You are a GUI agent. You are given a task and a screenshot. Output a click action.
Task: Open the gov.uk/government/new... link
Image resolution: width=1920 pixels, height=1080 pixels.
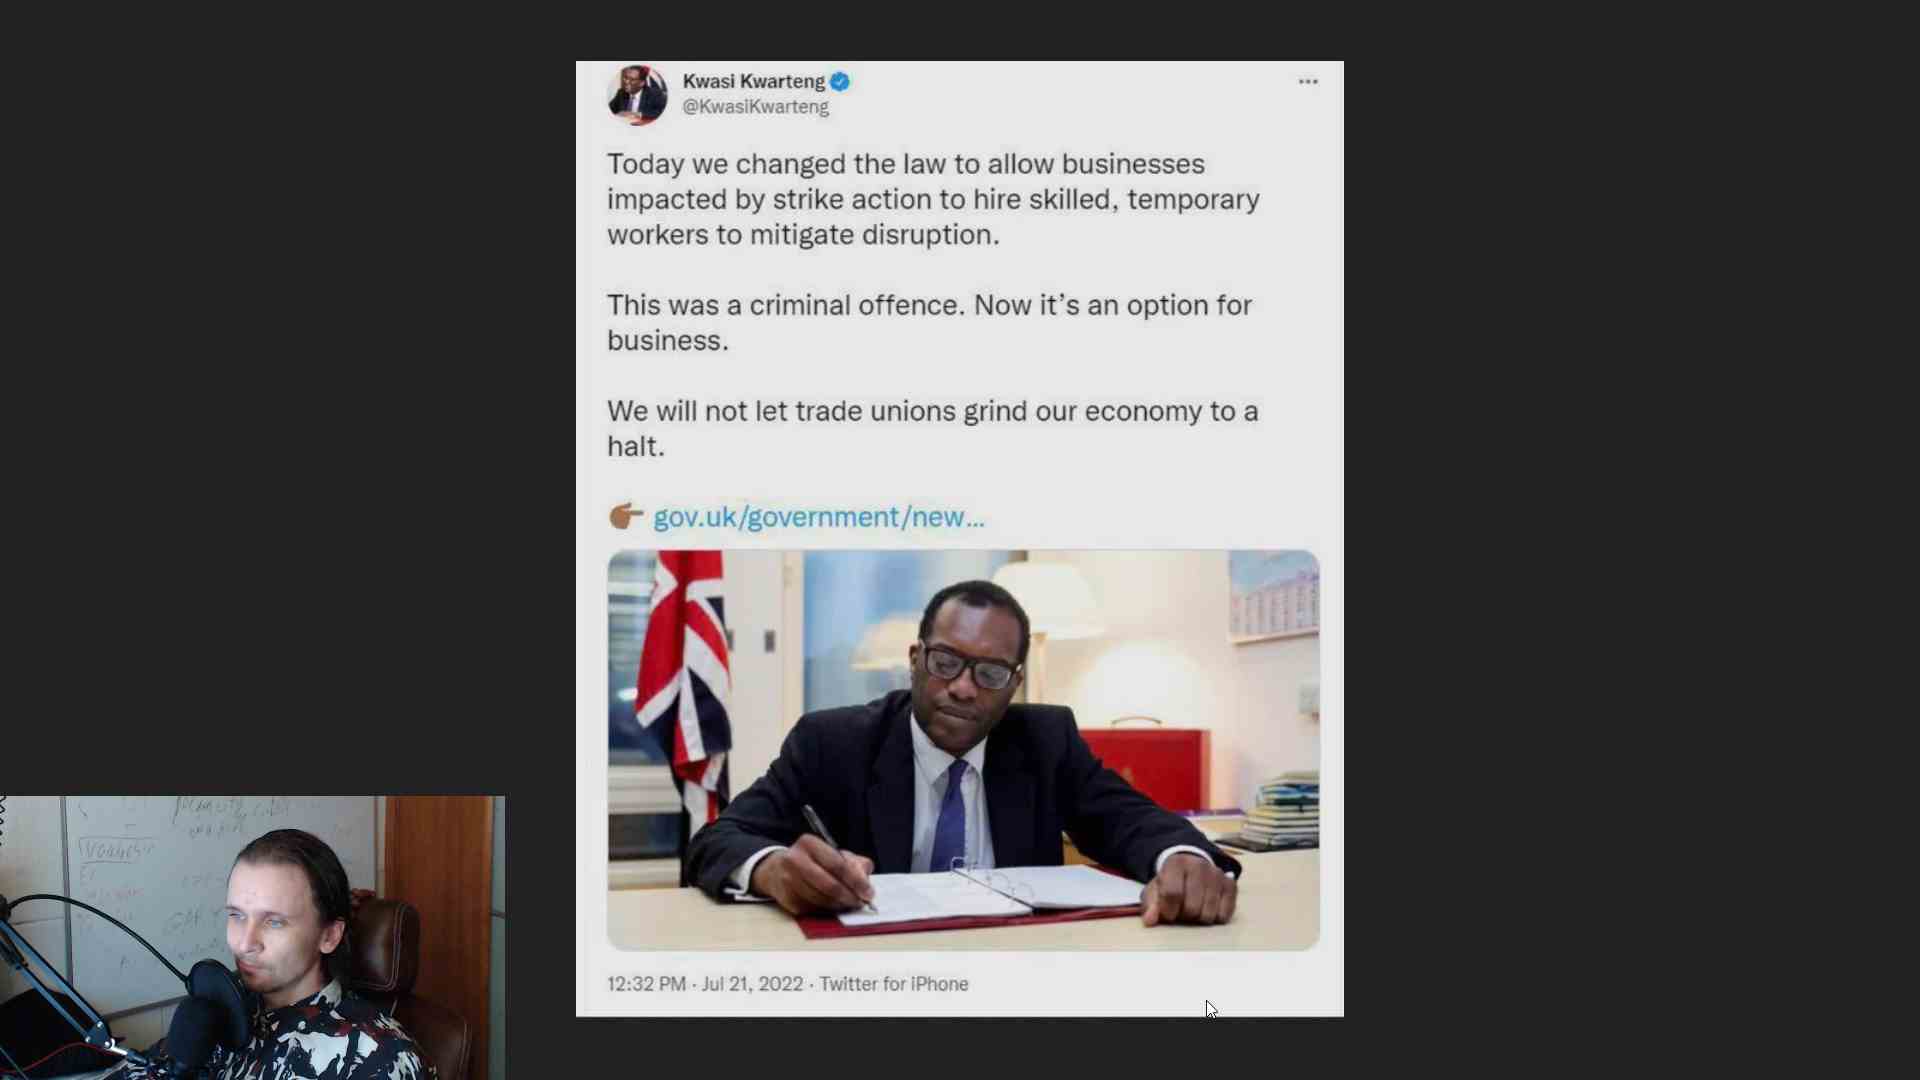(x=819, y=517)
